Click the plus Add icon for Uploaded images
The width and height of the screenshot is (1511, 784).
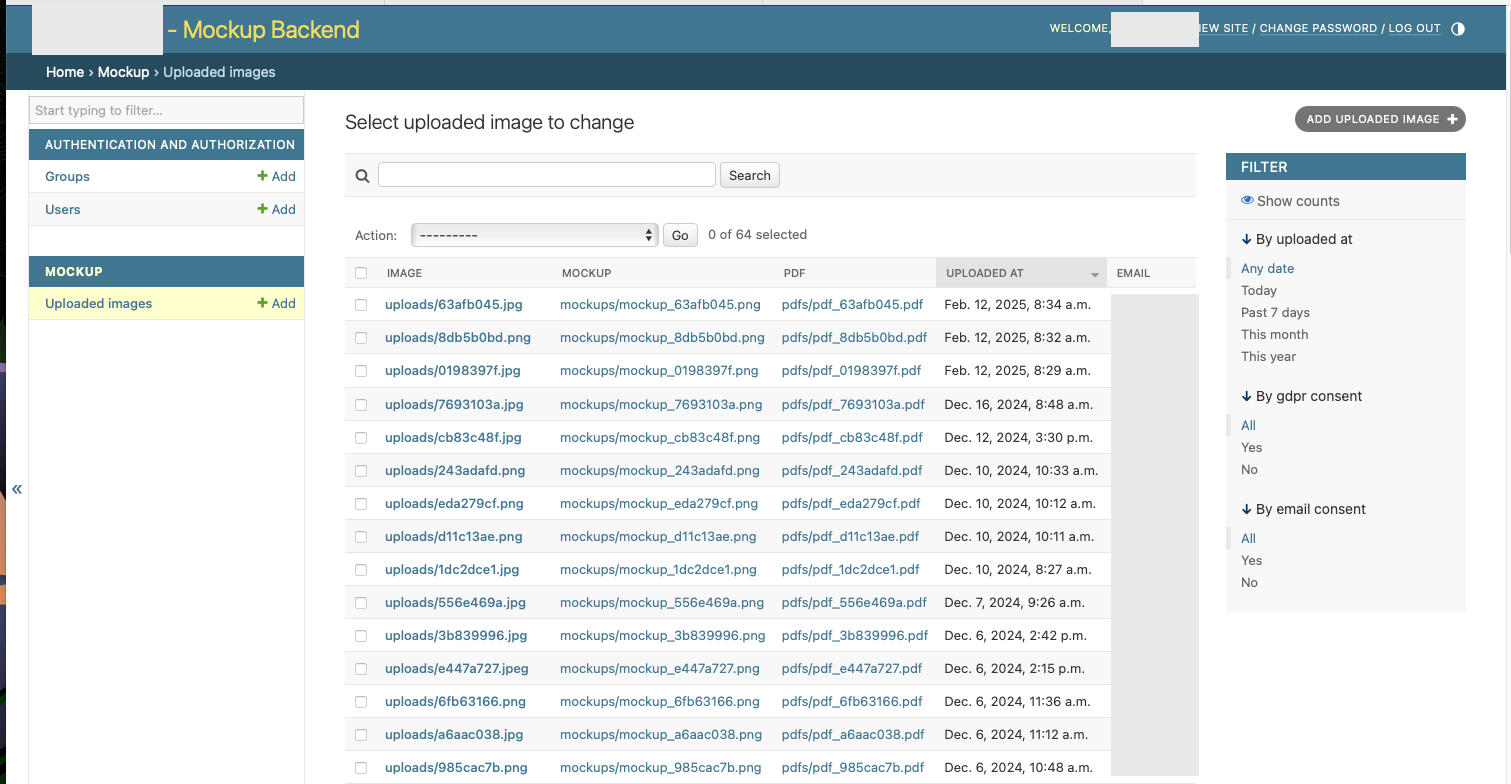263,303
